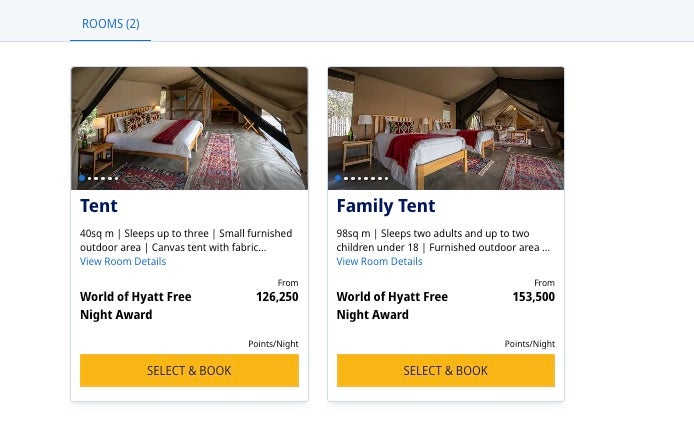Click the 126,250 points price

pos(277,297)
